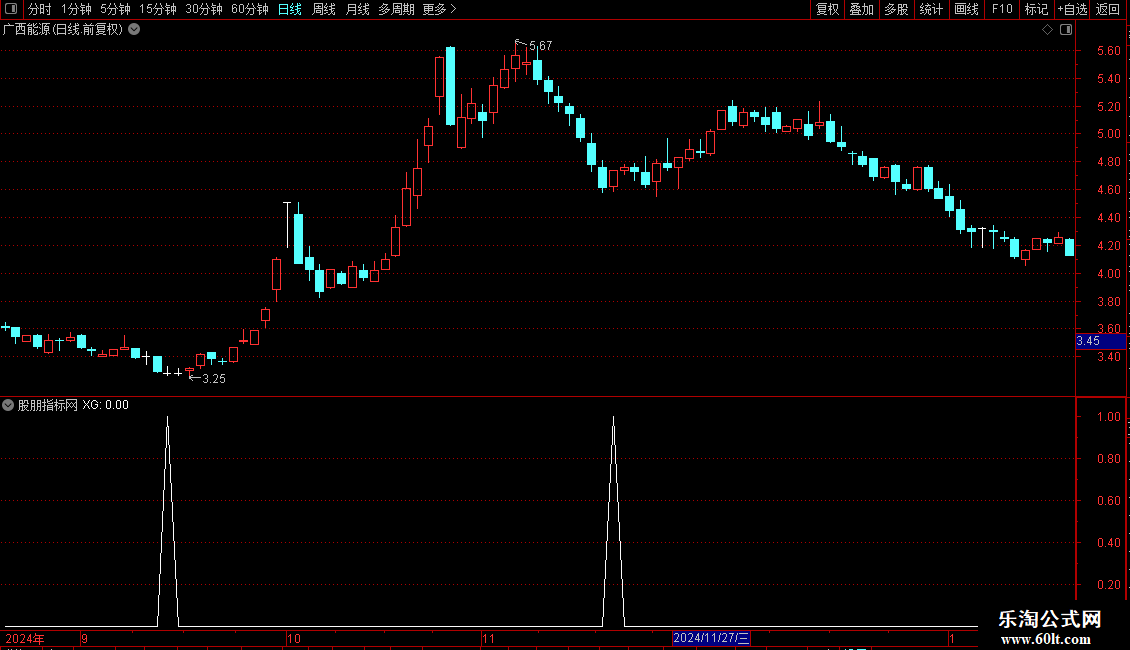The width and height of the screenshot is (1130, 650).
Task: Click the month 10 marker on time axis
Action: coord(293,638)
